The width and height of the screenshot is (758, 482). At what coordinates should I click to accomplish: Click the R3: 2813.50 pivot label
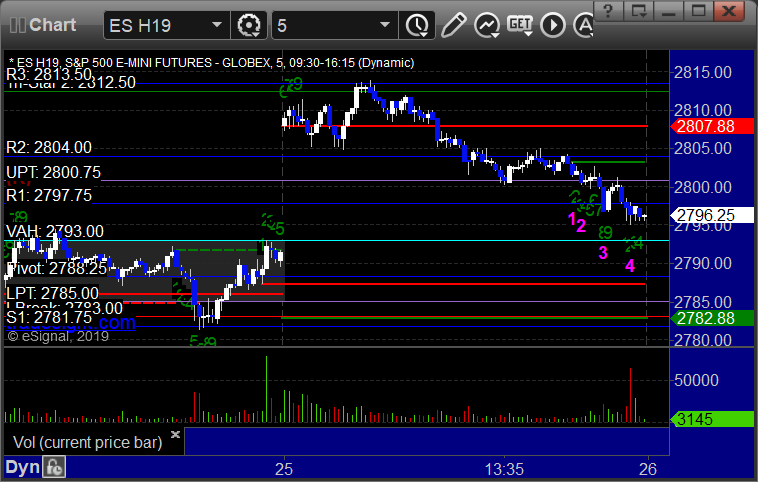[49, 74]
